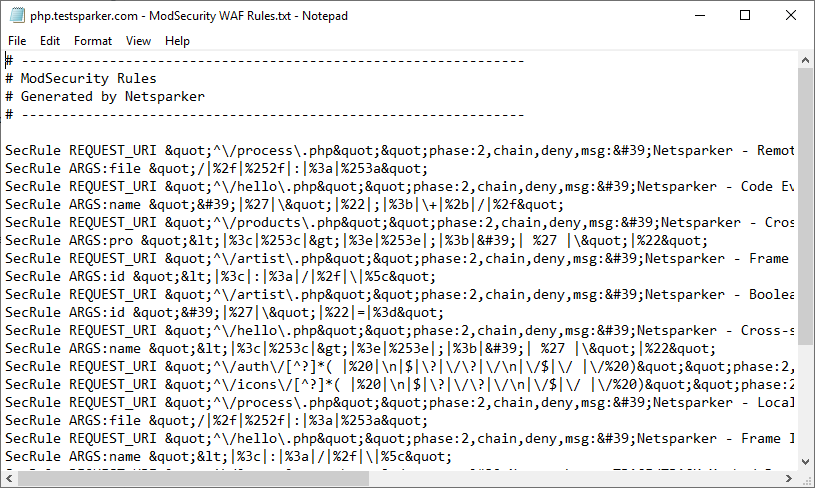The height and width of the screenshot is (488, 815).
Task: Open the Edit menu
Action: tap(50, 41)
